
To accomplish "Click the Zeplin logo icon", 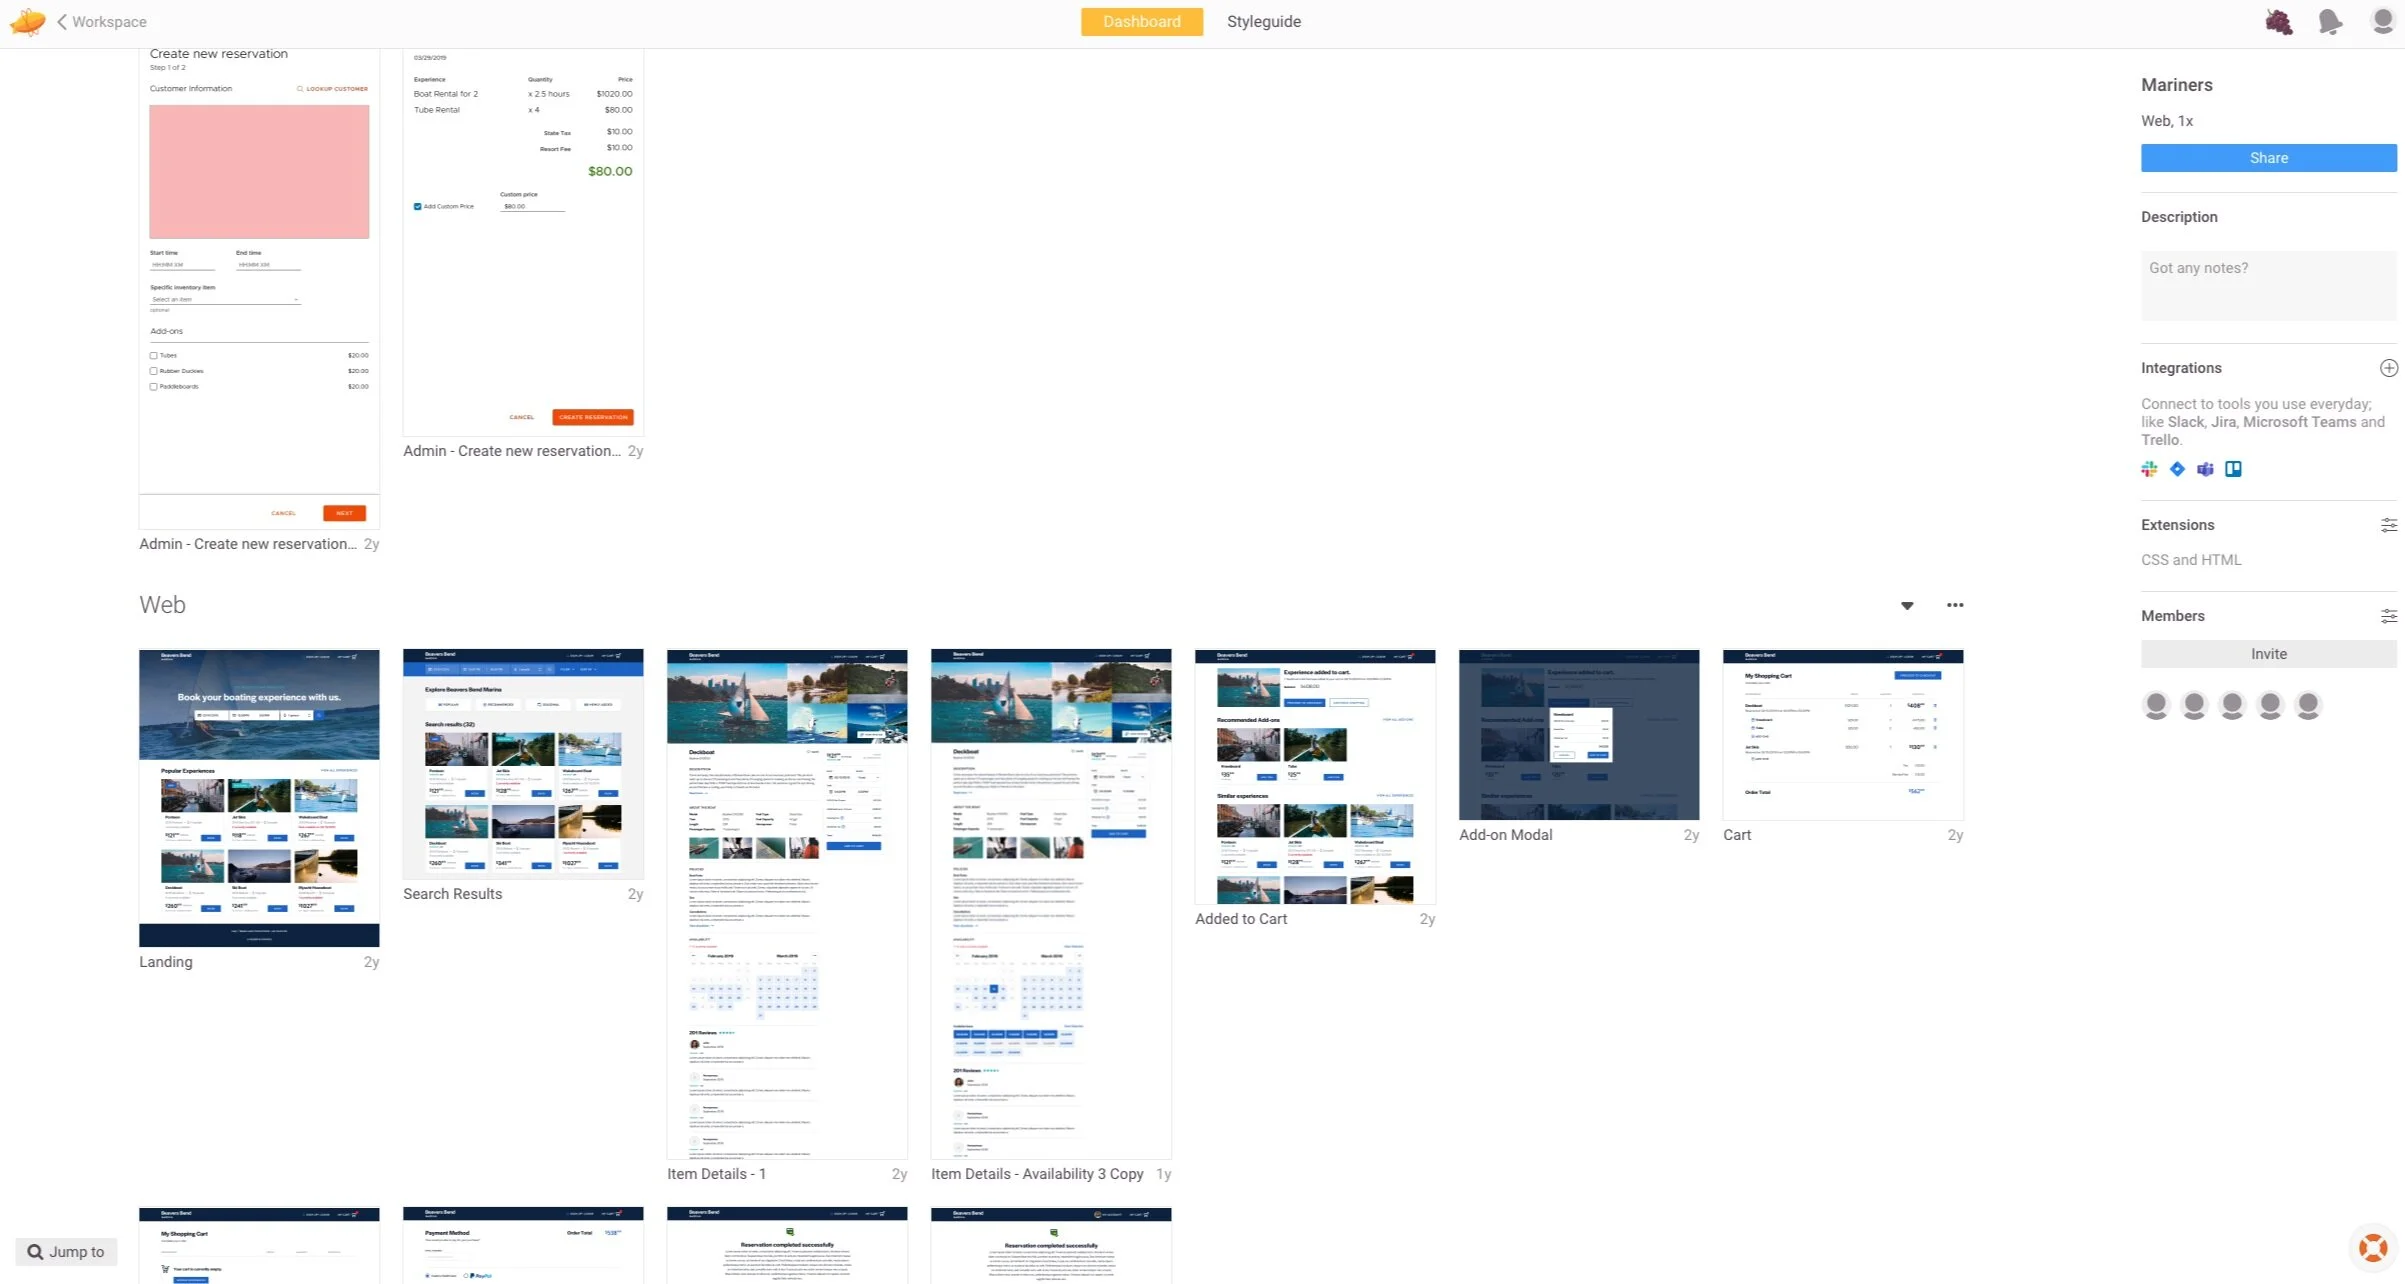I will click(27, 21).
